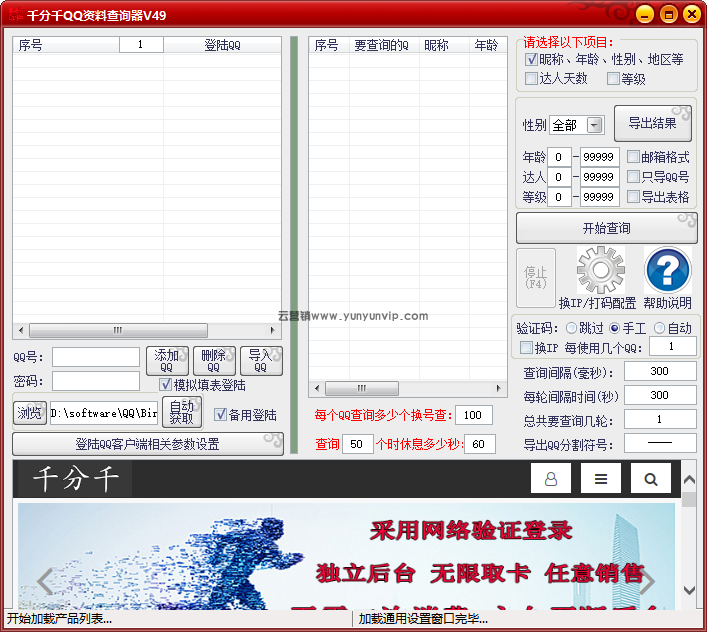Click the search magnifier icon in web panel
Viewport: 707px width, 632px height.
[x=651, y=478]
